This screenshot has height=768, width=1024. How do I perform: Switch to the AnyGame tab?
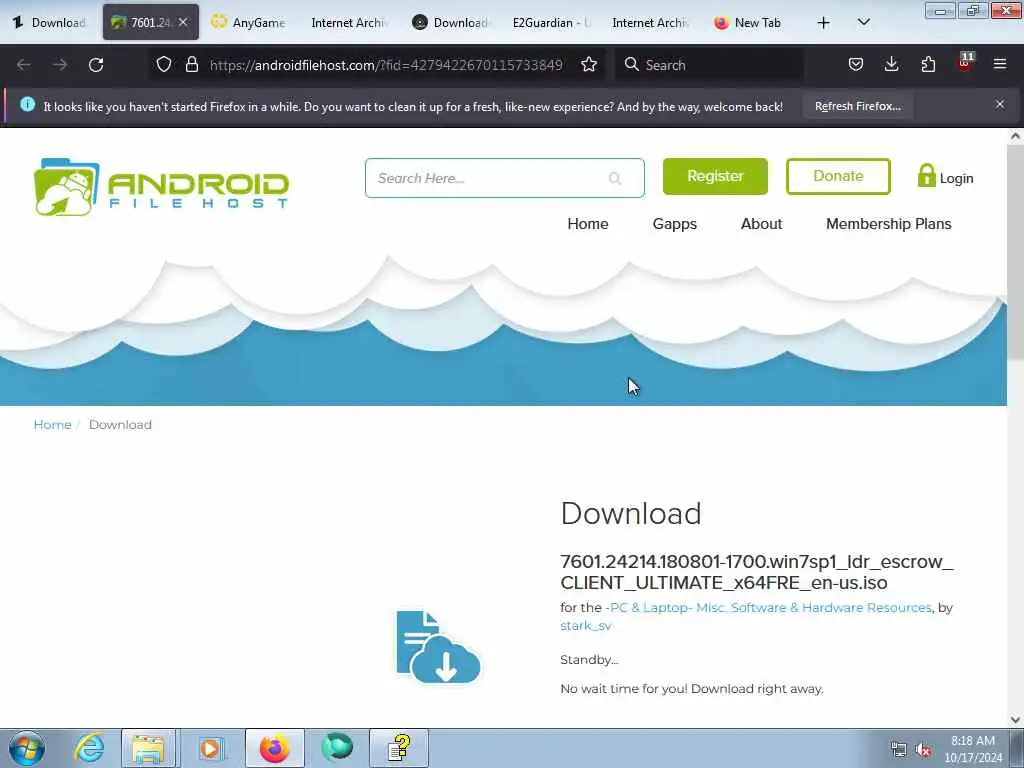[249, 23]
